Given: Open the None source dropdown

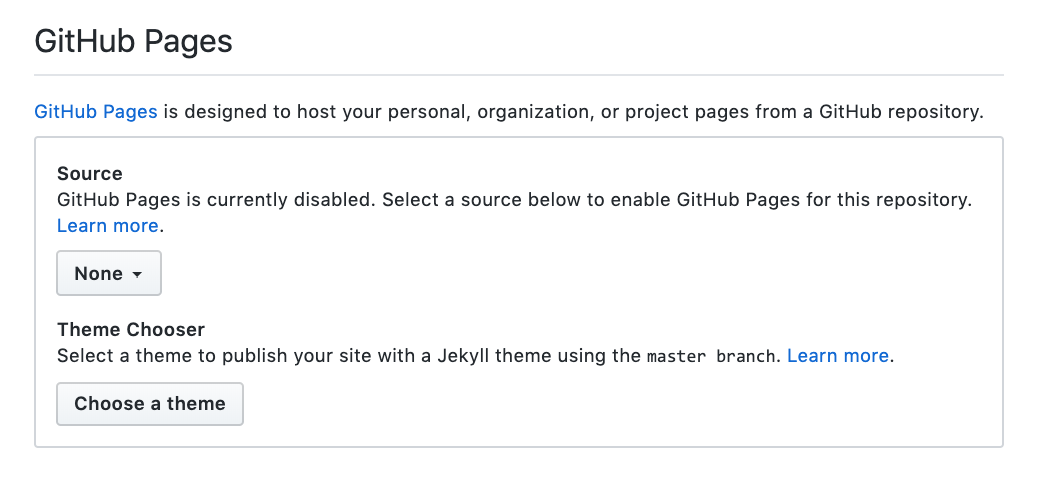Looking at the screenshot, I should pos(109,273).
